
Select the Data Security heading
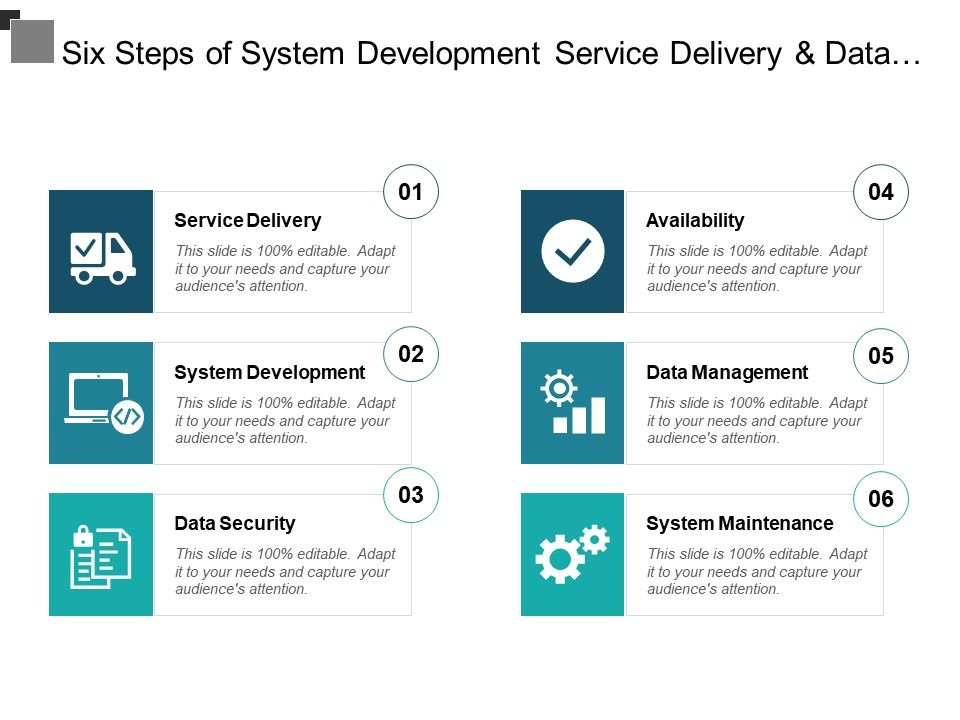pos(234,523)
